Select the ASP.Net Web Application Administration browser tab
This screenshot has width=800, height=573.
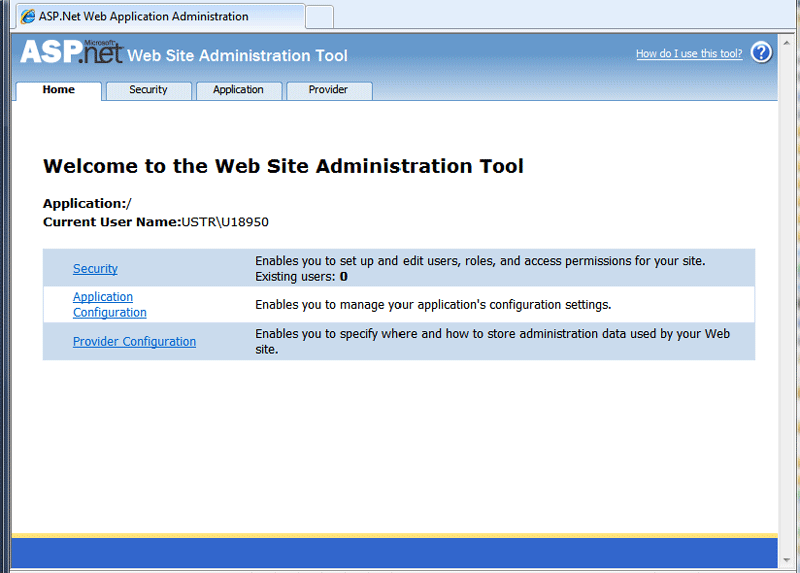pos(160,16)
